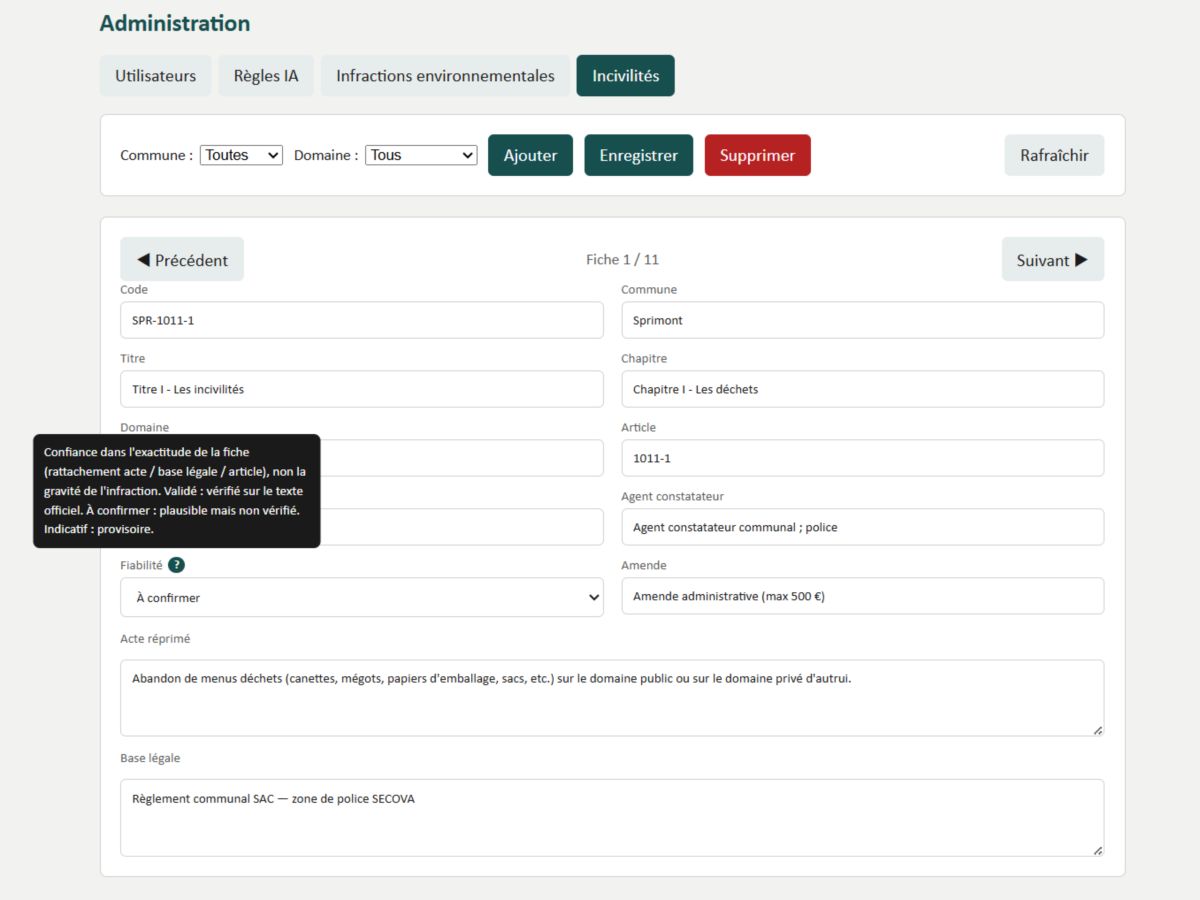Go to previous record with Précédent
The height and width of the screenshot is (900, 1200).
[x=182, y=259]
